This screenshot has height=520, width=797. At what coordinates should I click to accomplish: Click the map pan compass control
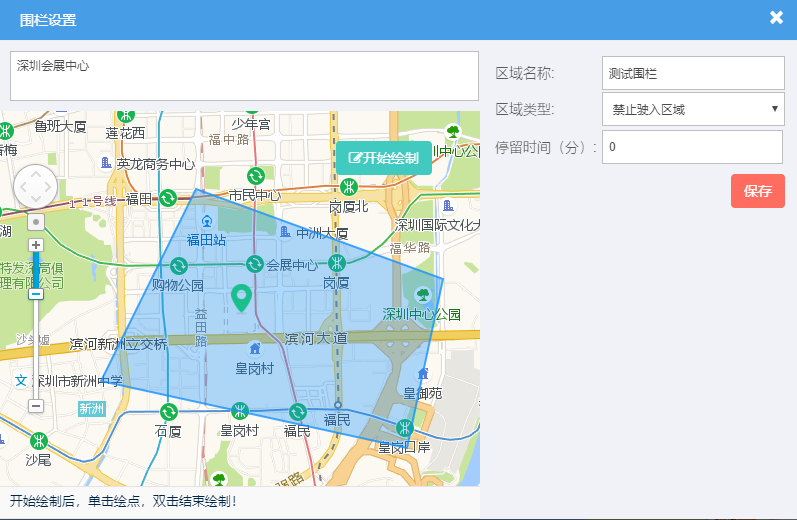(37, 186)
